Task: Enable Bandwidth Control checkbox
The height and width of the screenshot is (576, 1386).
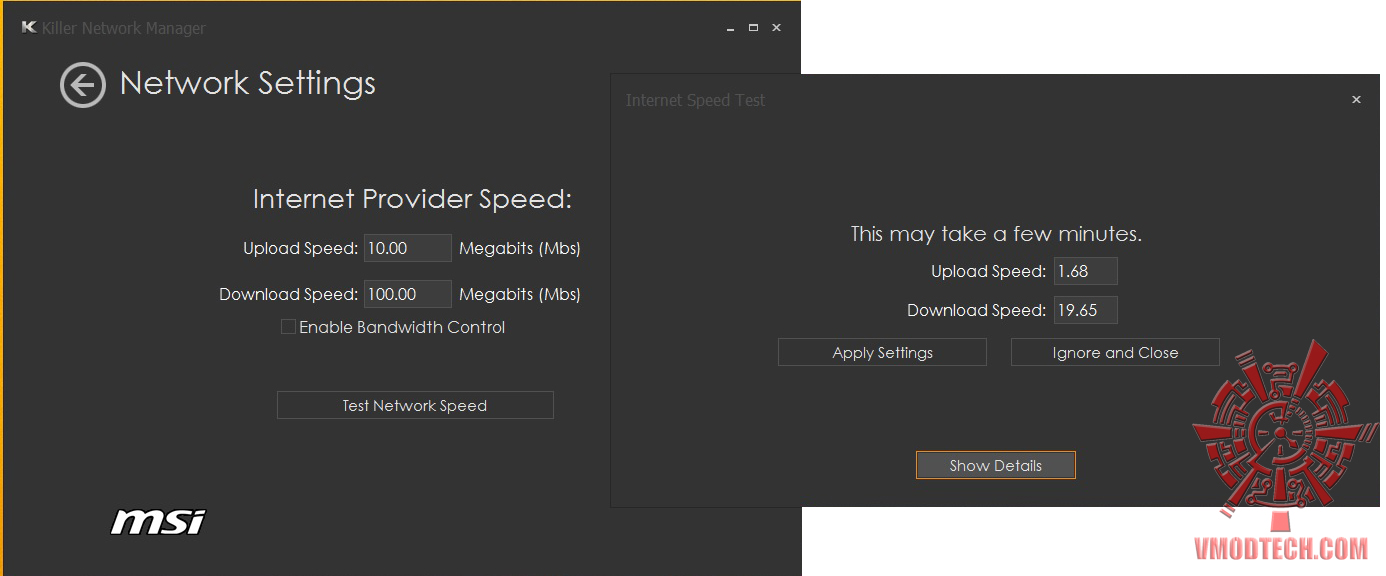Action: (288, 327)
